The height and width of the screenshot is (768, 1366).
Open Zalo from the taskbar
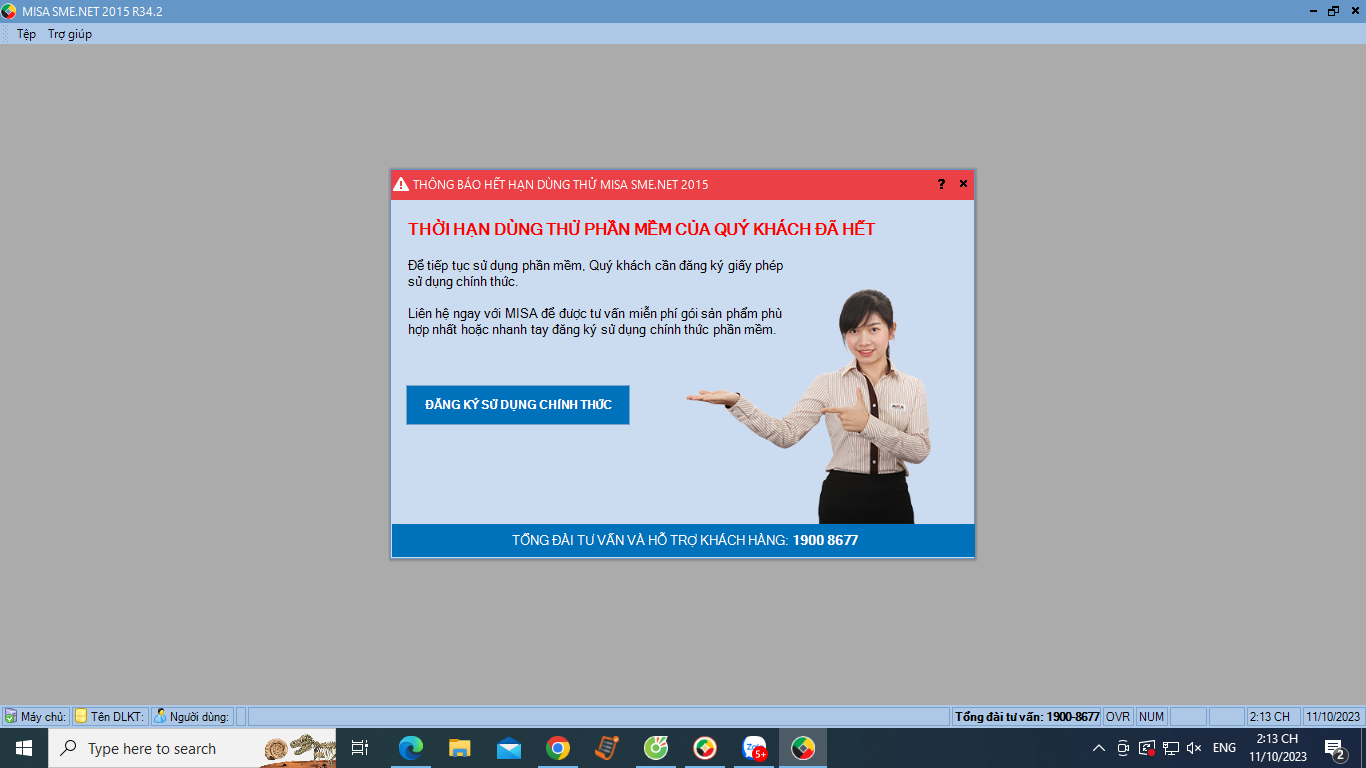[x=754, y=748]
